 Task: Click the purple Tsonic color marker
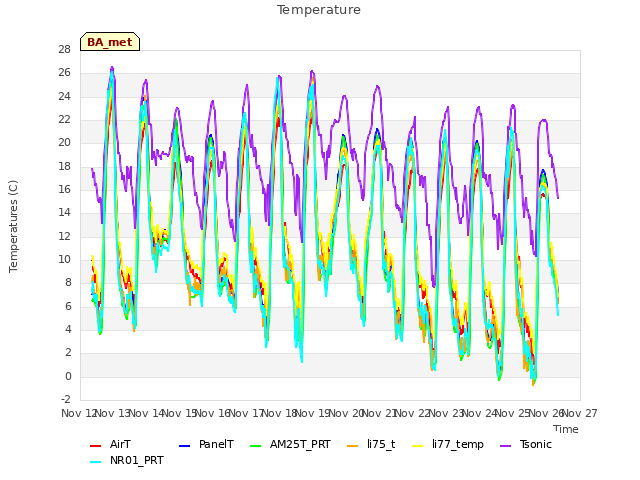click(505, 446)
